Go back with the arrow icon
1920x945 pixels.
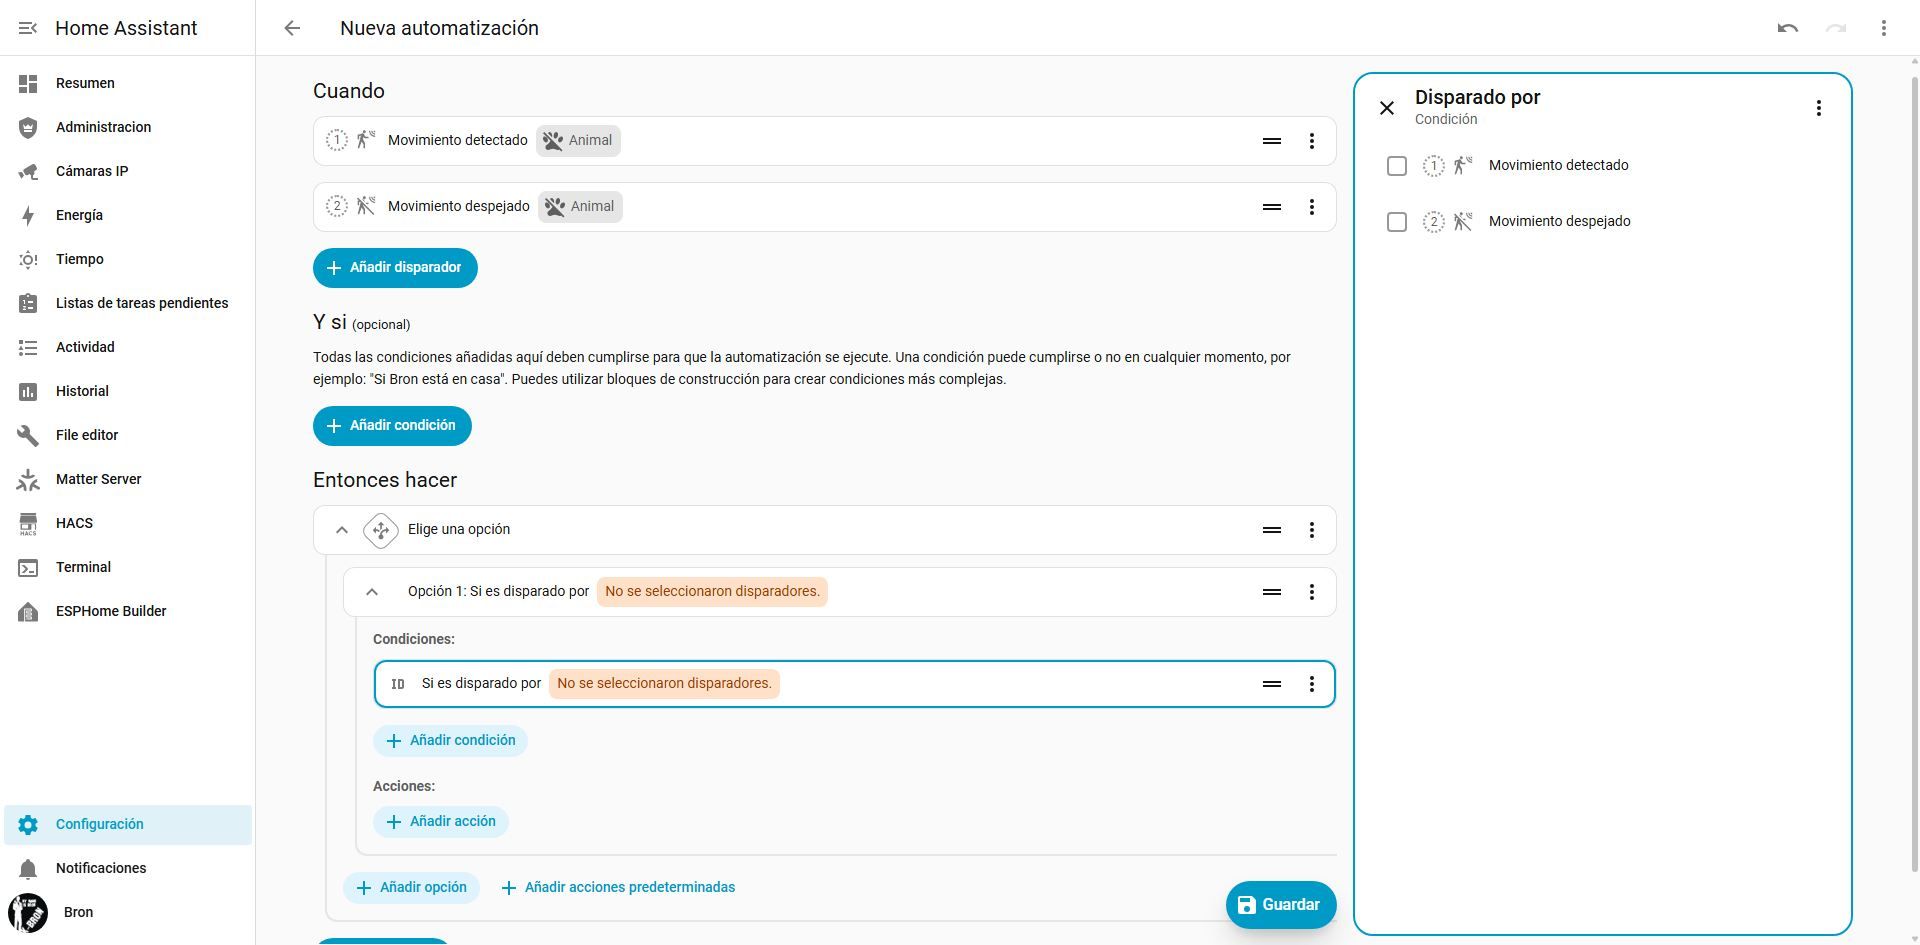click(x=292, y=28)
